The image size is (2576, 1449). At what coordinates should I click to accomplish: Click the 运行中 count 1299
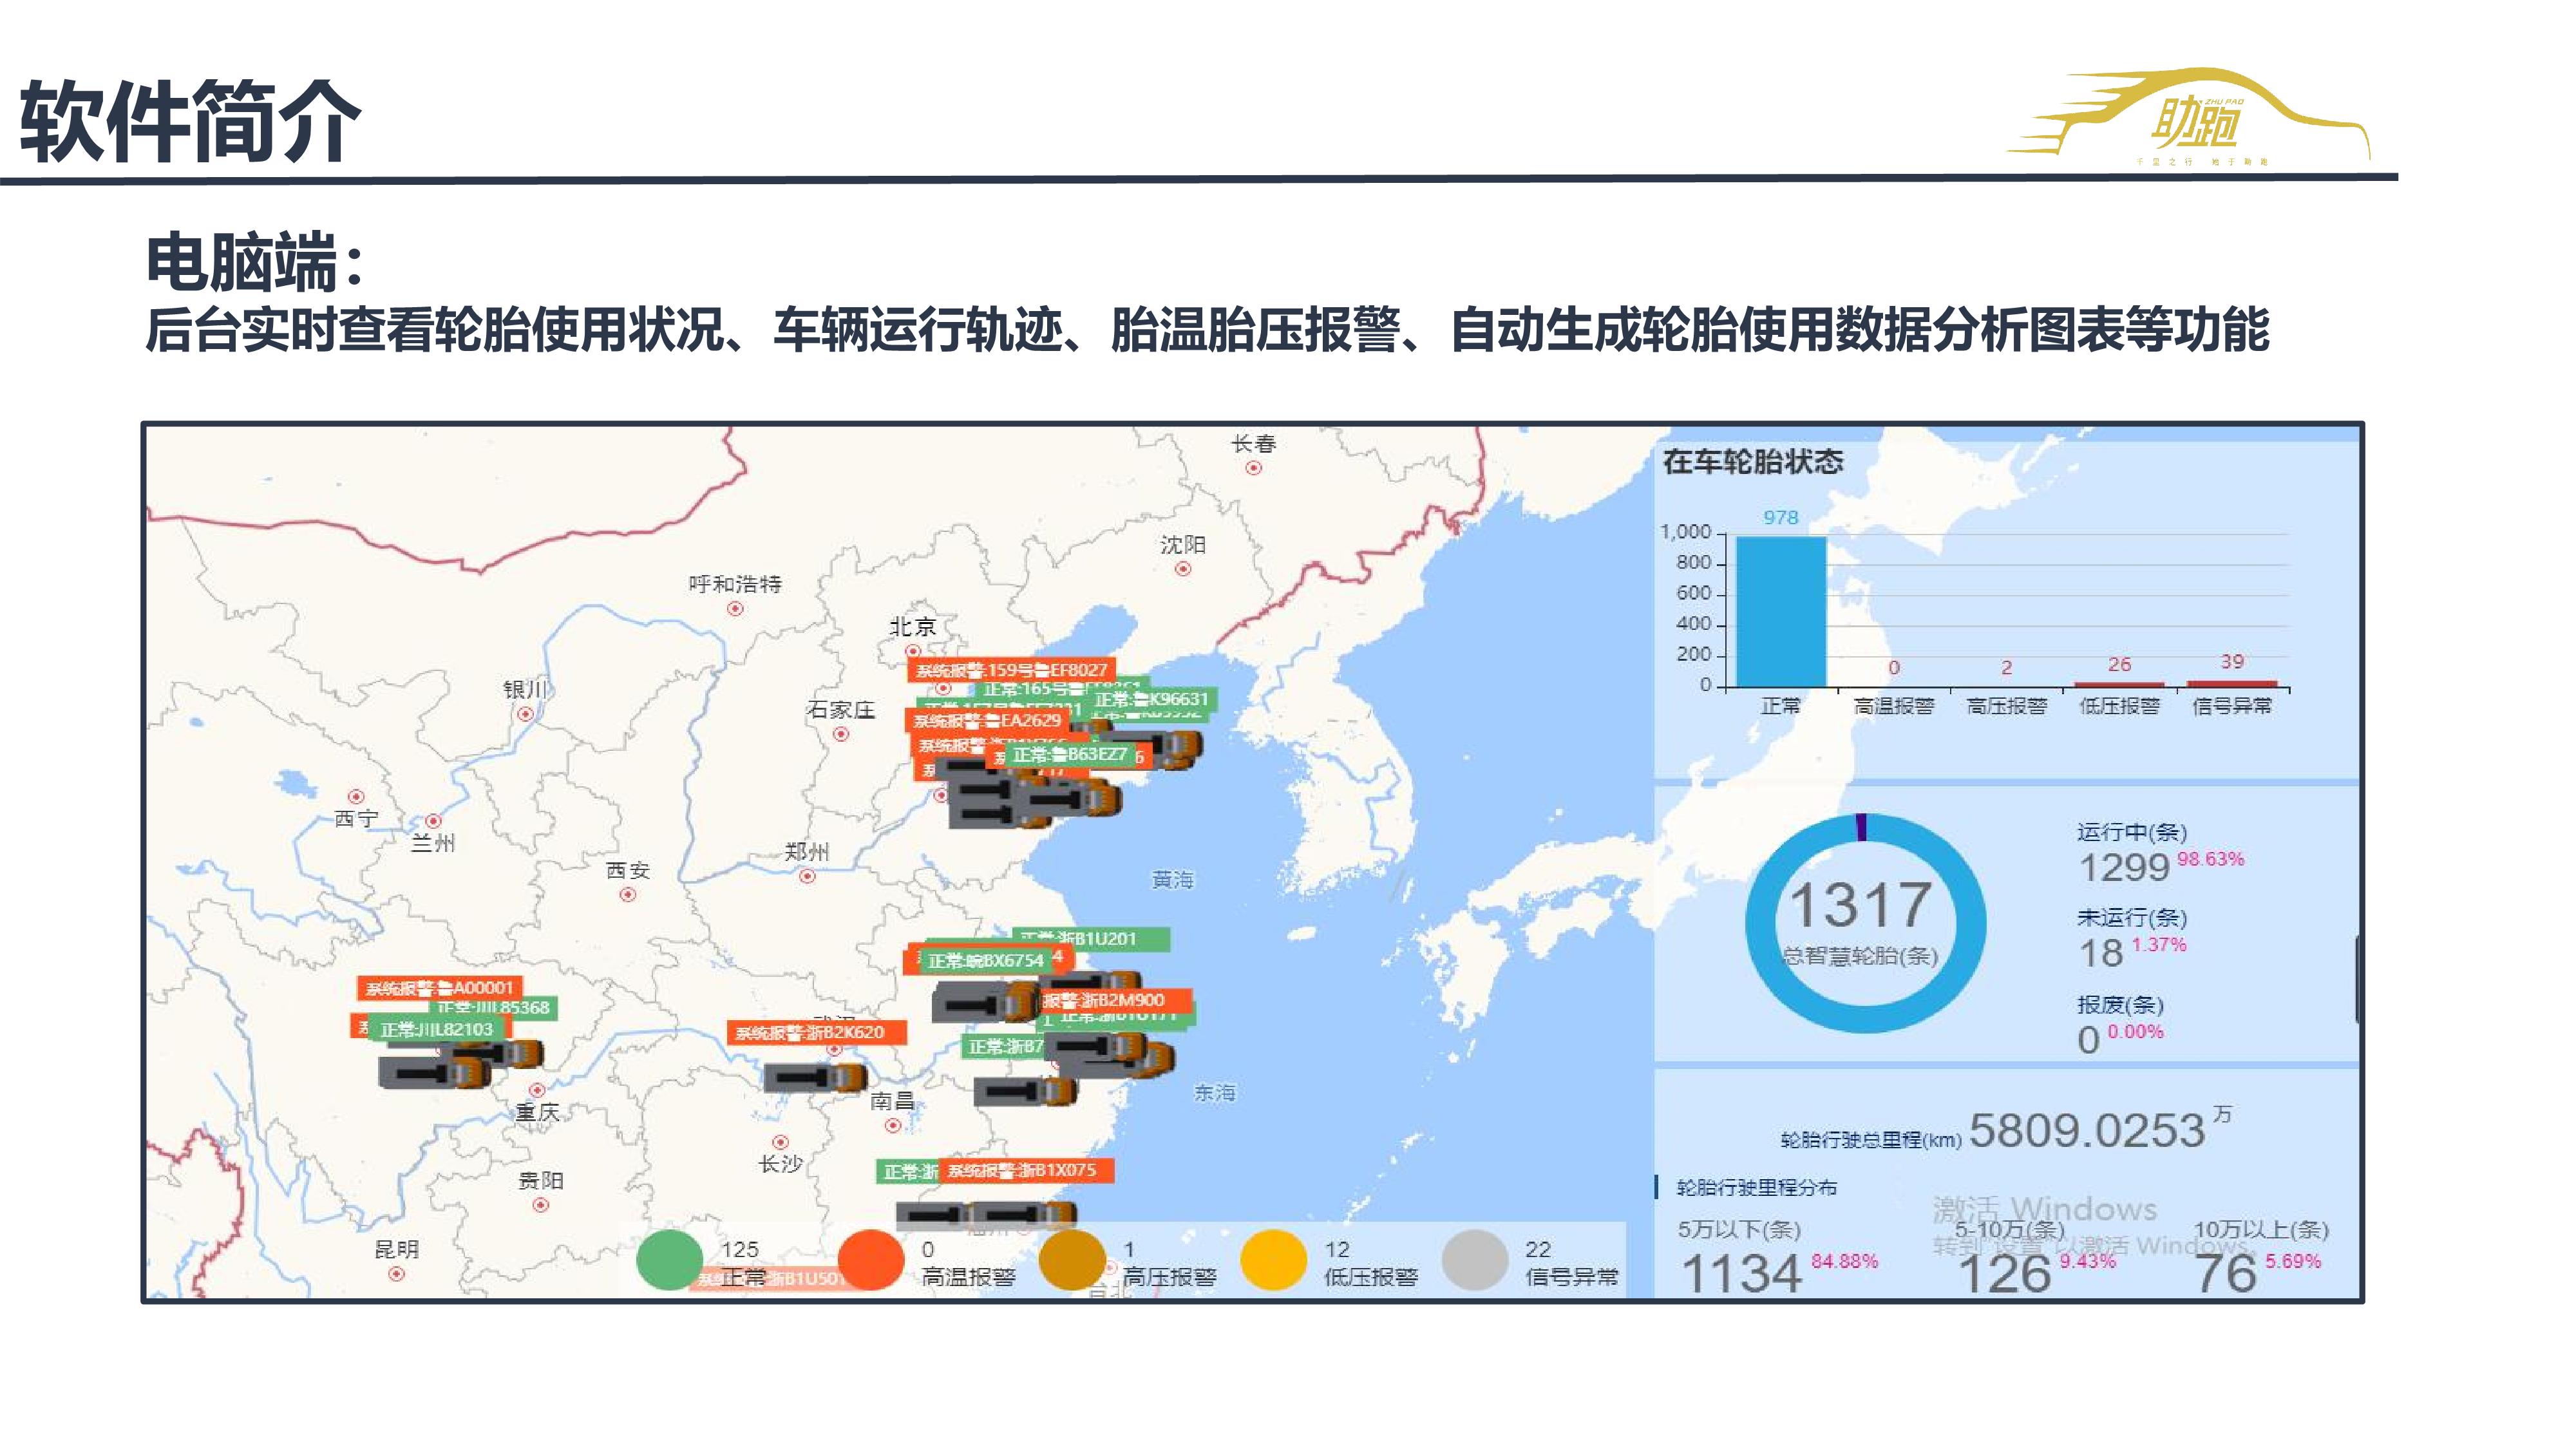click(x=2124, y=868)
